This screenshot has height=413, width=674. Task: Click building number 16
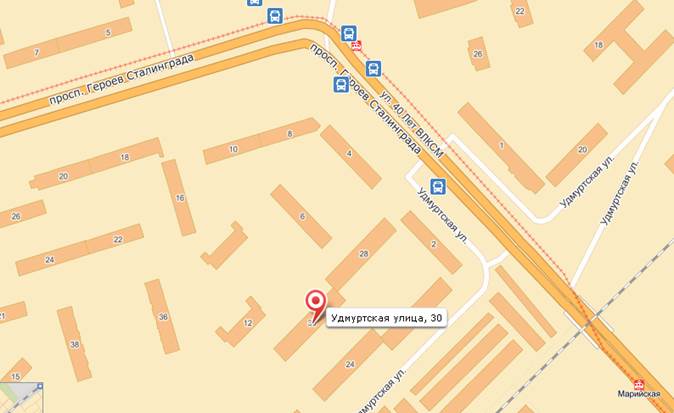[179, 198]
